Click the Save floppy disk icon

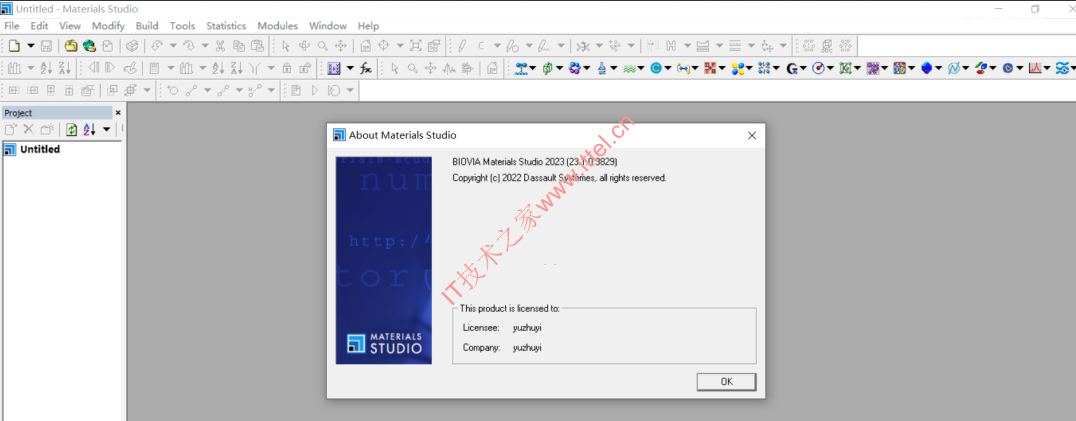click(x=47, y=46)
